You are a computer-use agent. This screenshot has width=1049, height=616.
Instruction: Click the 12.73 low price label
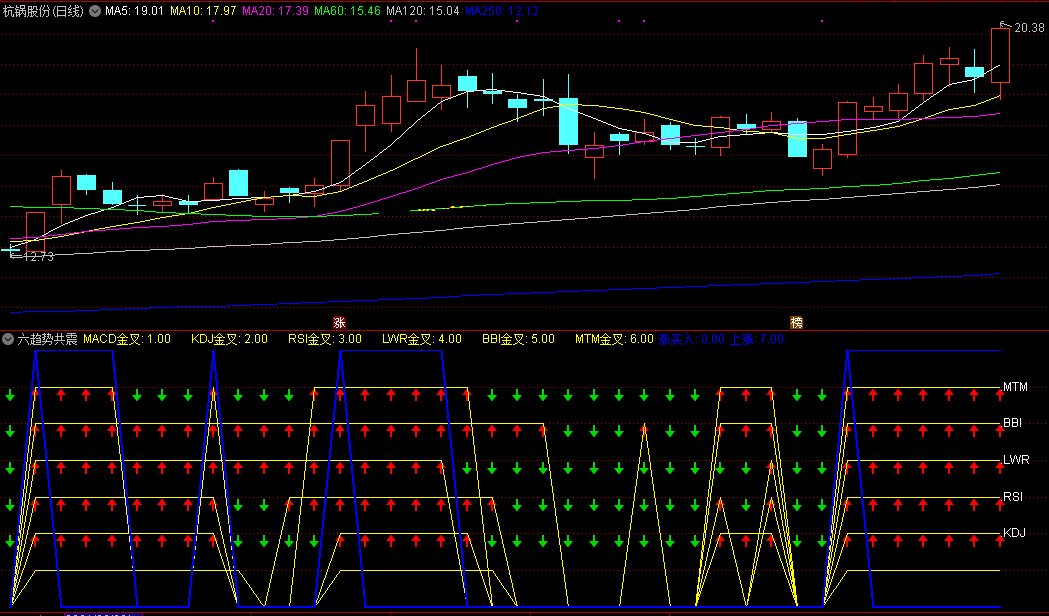pyautogui.click(x=38, y=256)
